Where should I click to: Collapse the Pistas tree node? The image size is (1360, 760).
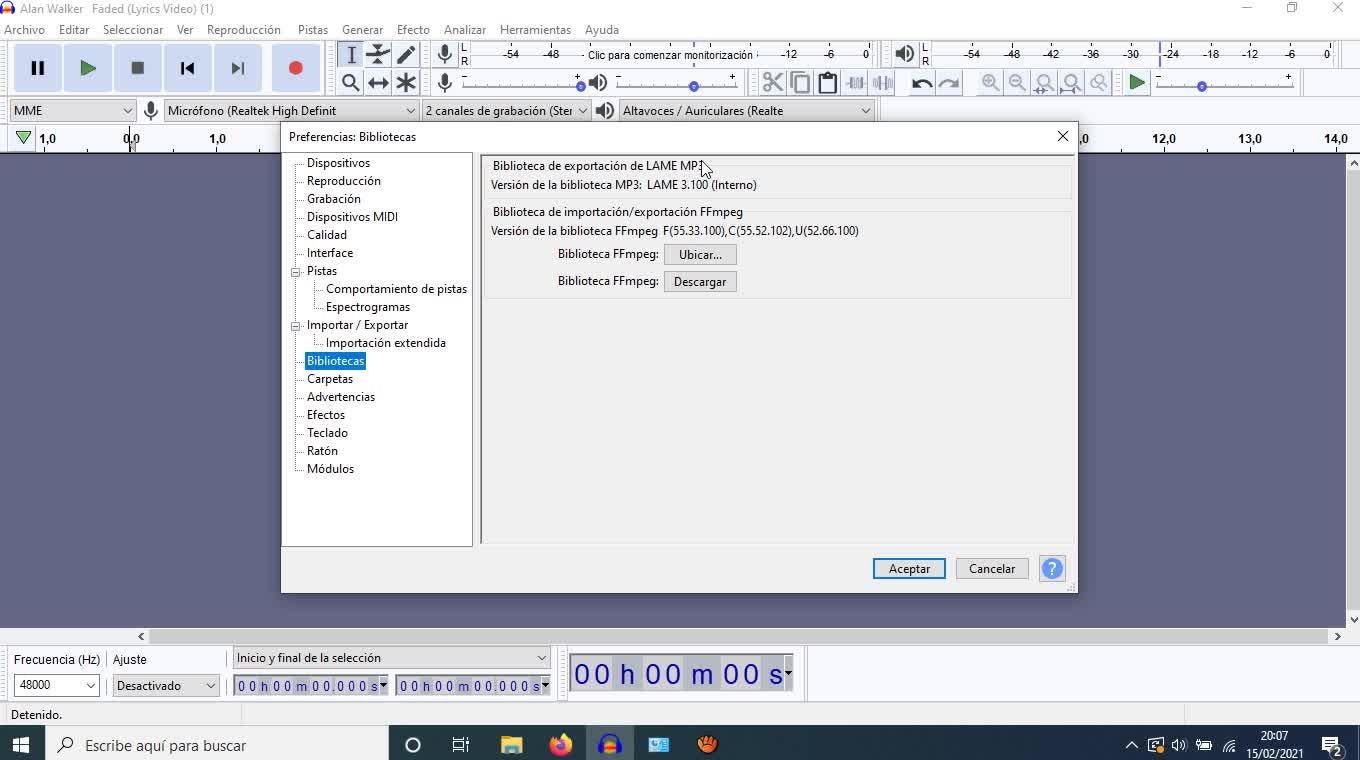(x=296, y=271)
